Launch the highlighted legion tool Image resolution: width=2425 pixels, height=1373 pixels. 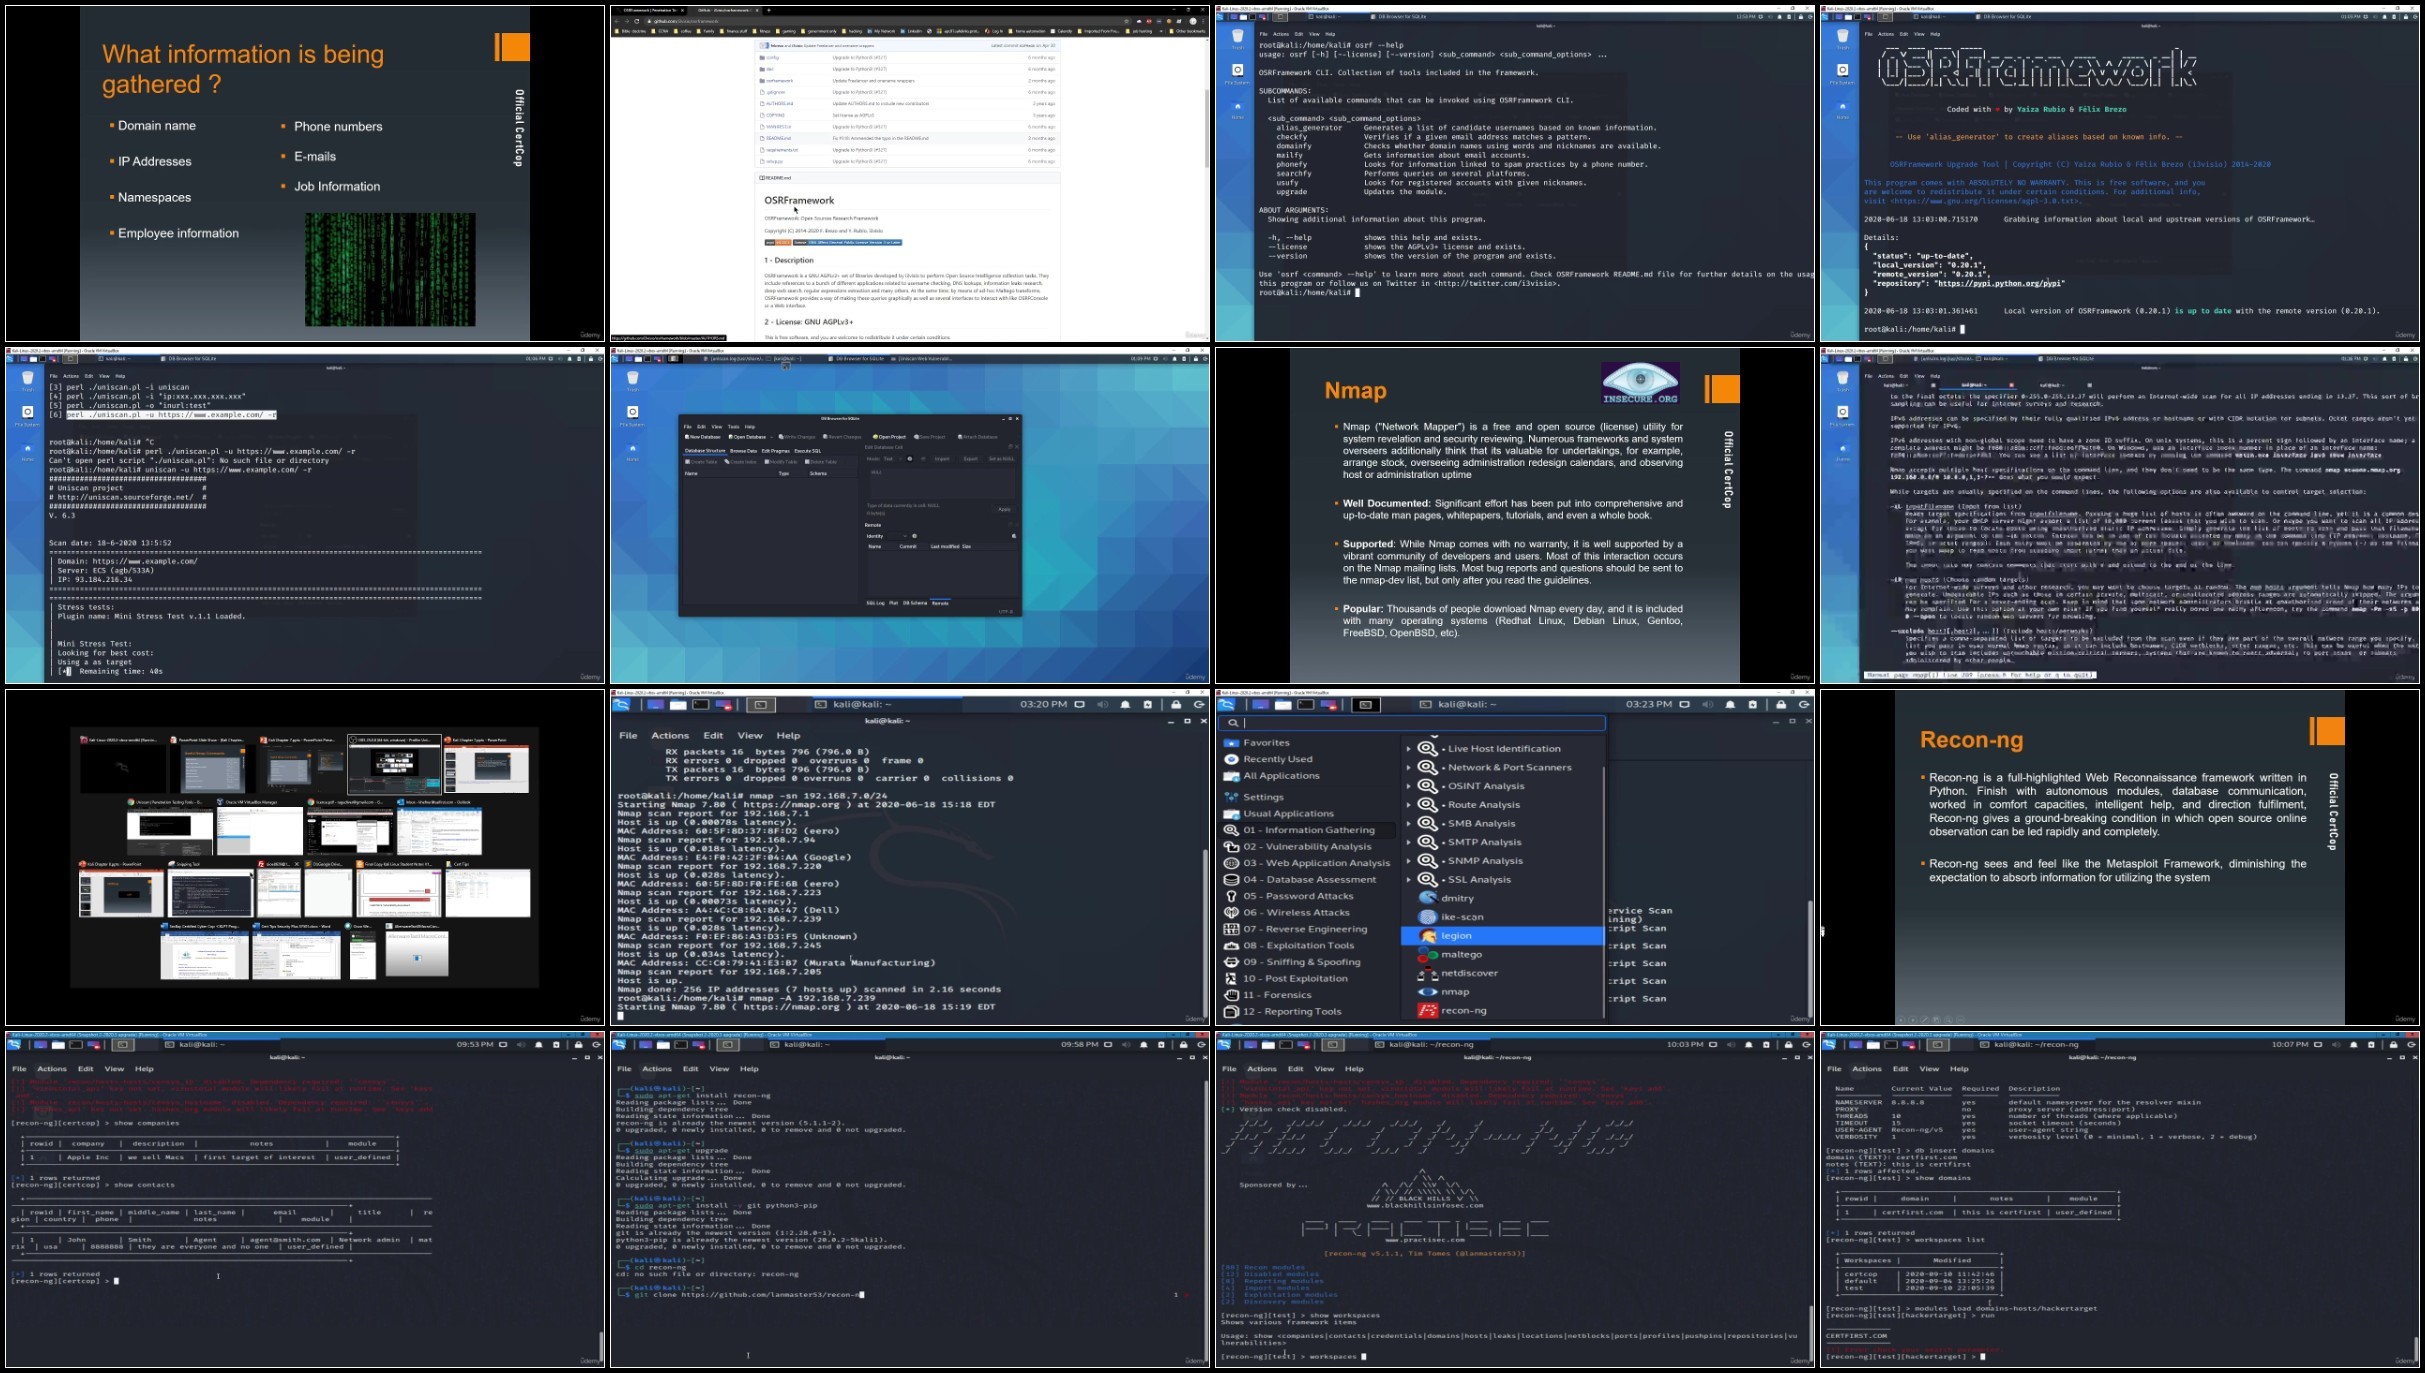pyautogui.click(x=1502, y=936)
